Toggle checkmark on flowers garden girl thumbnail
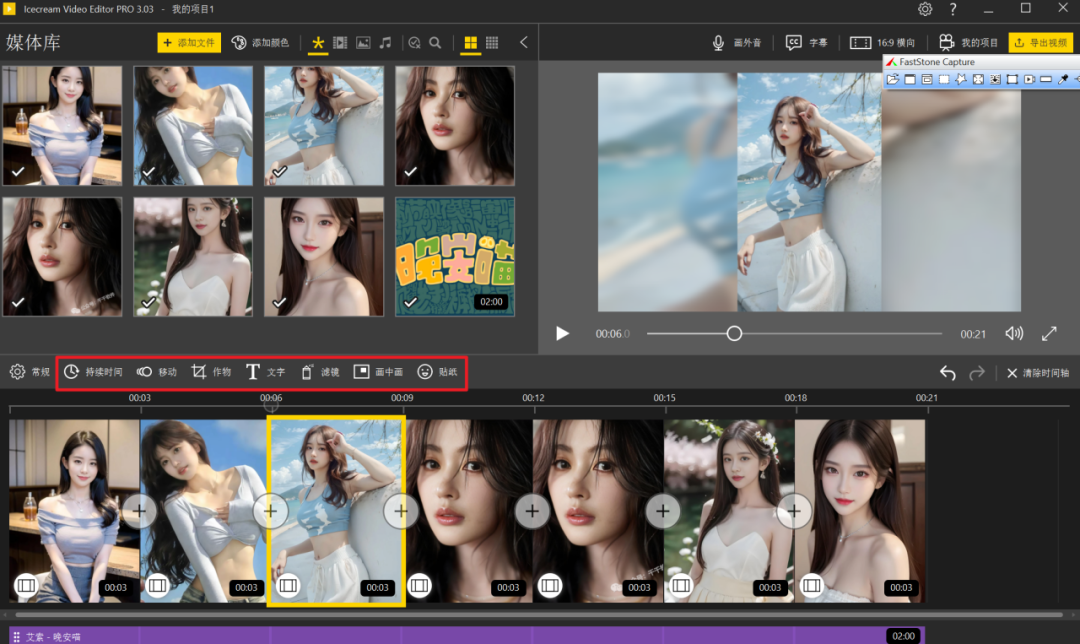The width and height of the screenshot is (1080, 644). (149, 302)
